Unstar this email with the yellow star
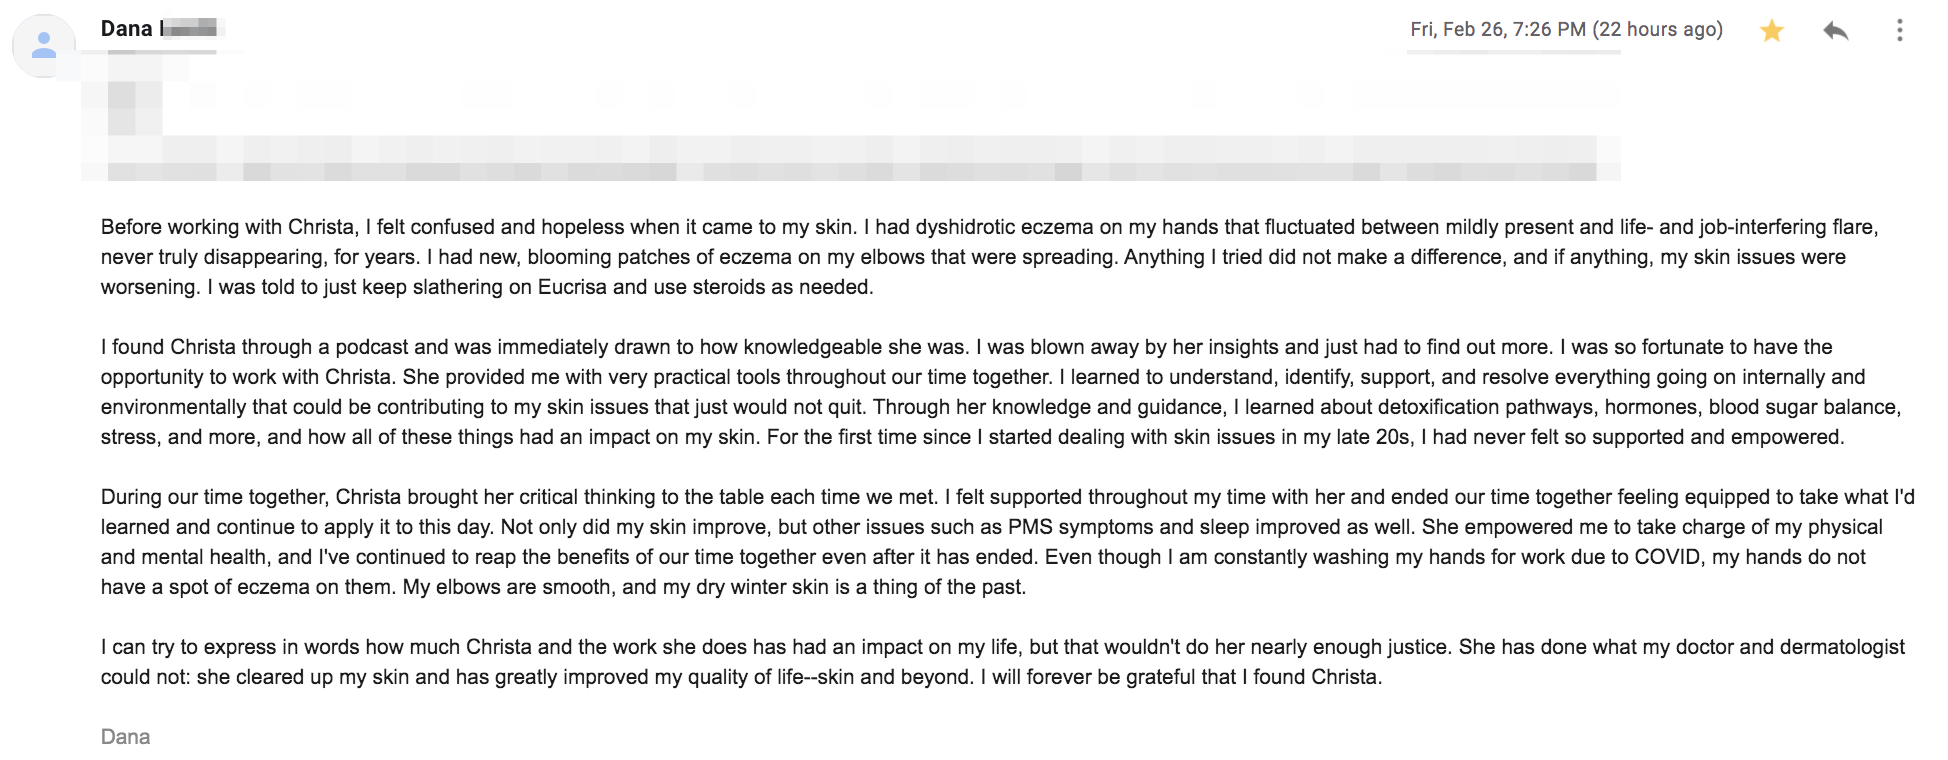Image resolution: width=1948 pixels, height=760 pixels. 1772,31
